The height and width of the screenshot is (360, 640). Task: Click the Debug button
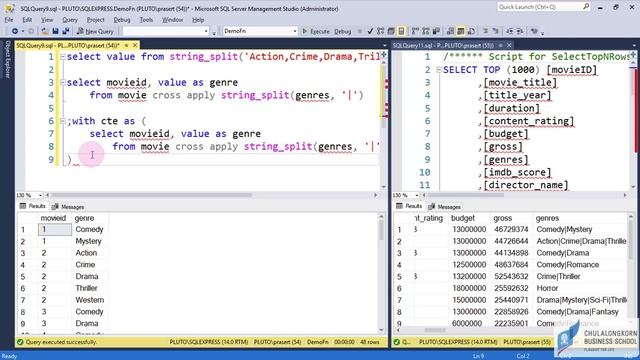click(x=342, y=31)
